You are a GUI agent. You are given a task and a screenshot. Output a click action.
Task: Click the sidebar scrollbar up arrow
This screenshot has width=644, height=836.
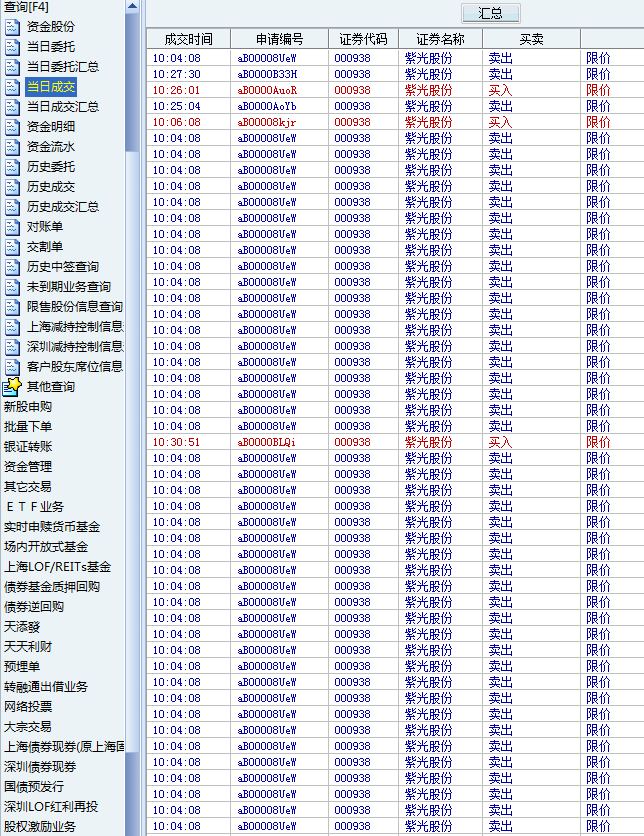(132, 6)
